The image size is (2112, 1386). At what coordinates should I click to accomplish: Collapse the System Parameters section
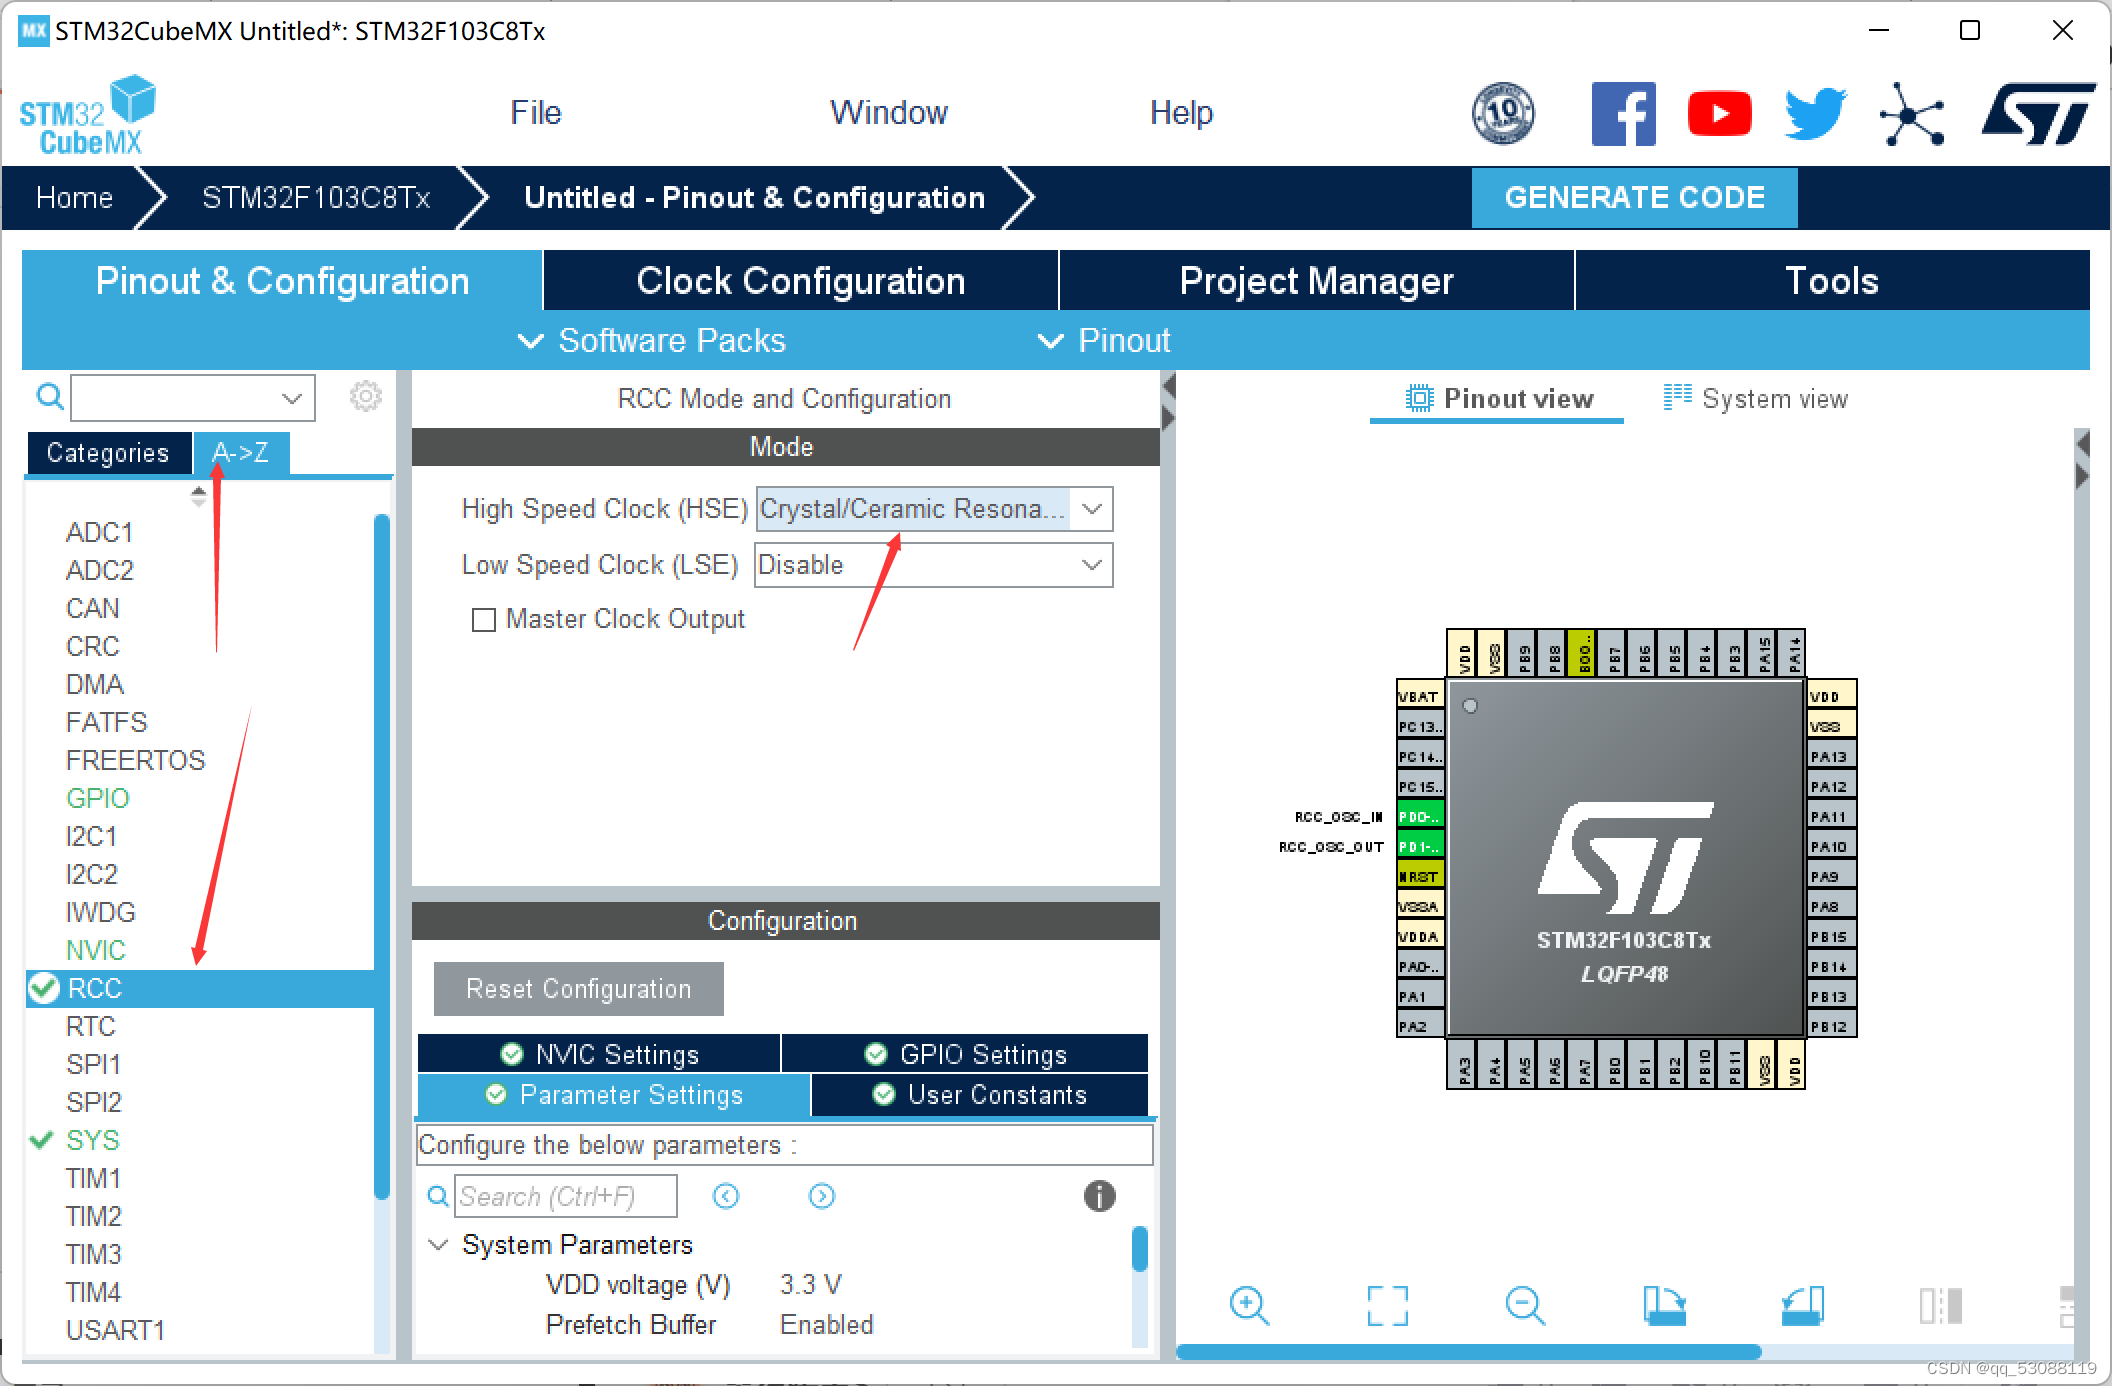click(437, 1244)
